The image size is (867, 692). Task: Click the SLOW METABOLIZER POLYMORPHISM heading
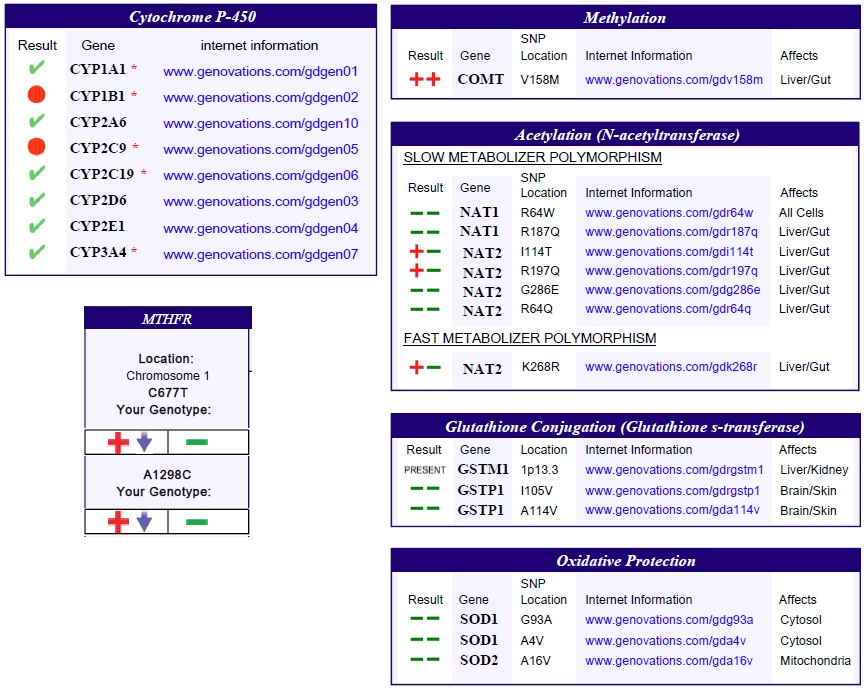(532, 158)
